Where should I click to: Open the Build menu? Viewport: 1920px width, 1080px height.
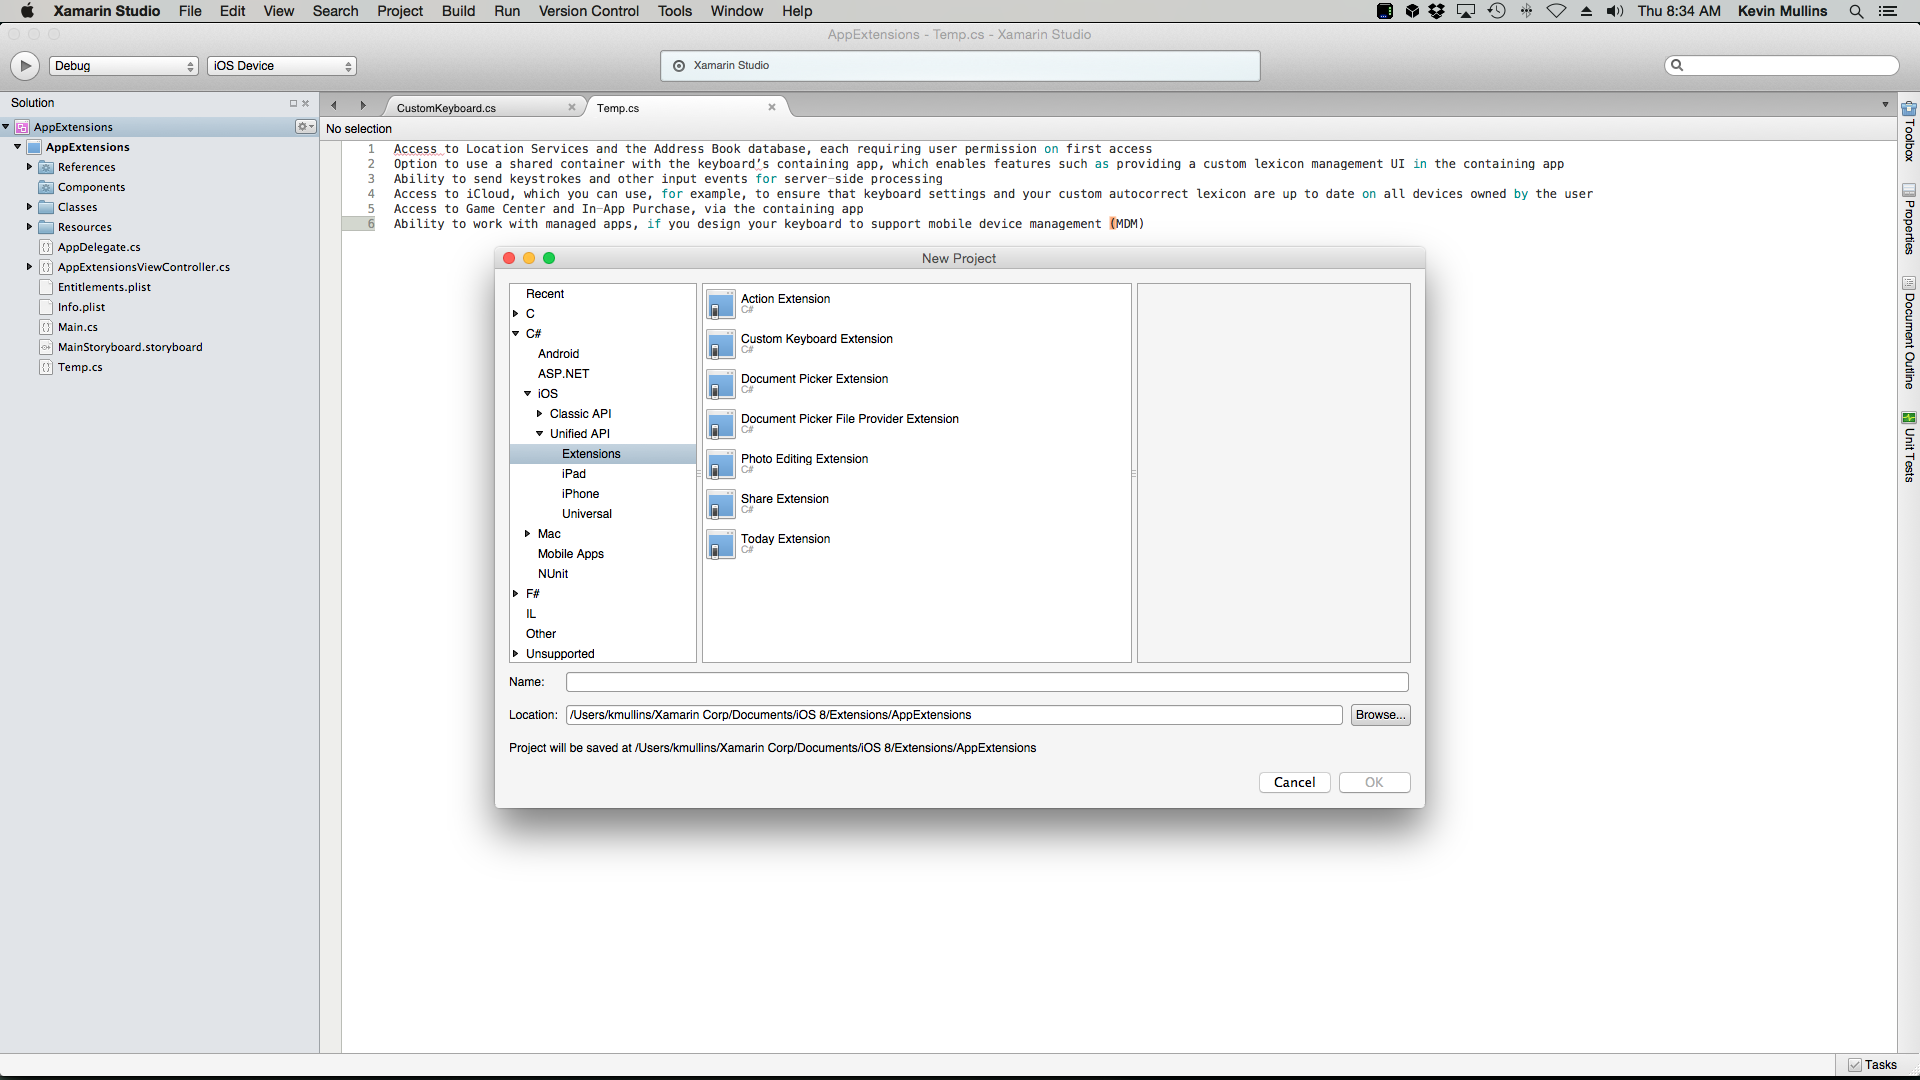(x=459, y=11)
